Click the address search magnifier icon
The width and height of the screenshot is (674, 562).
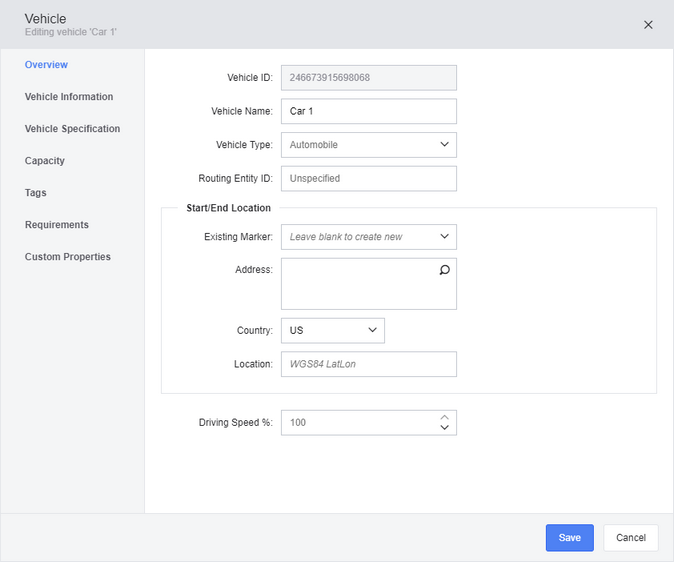tap(444, 270)
